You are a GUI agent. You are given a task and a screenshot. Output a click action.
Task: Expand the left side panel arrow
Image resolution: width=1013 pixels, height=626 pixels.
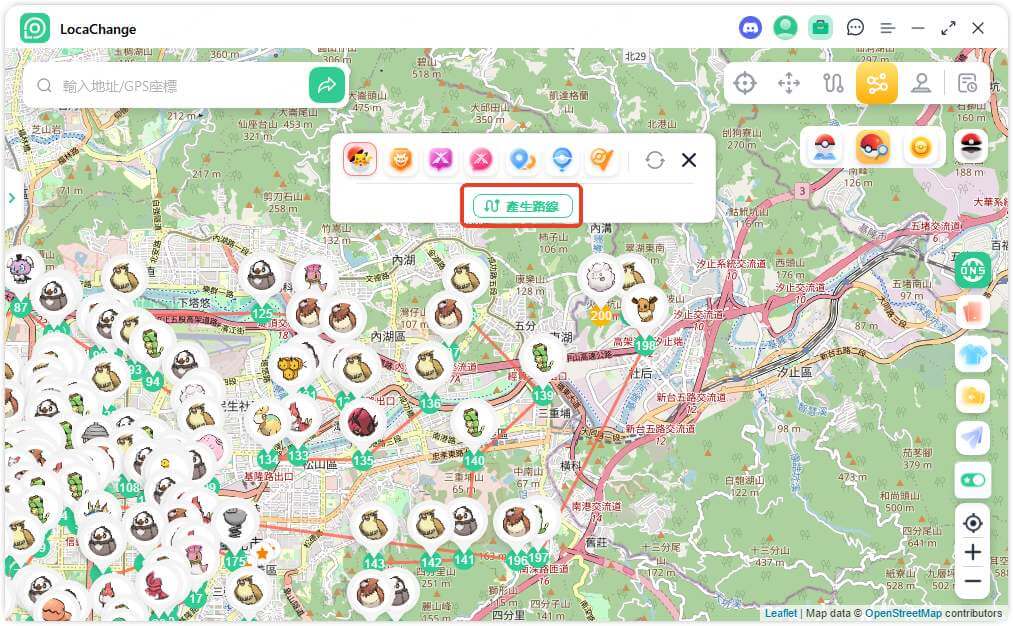[x=12, y=198]
